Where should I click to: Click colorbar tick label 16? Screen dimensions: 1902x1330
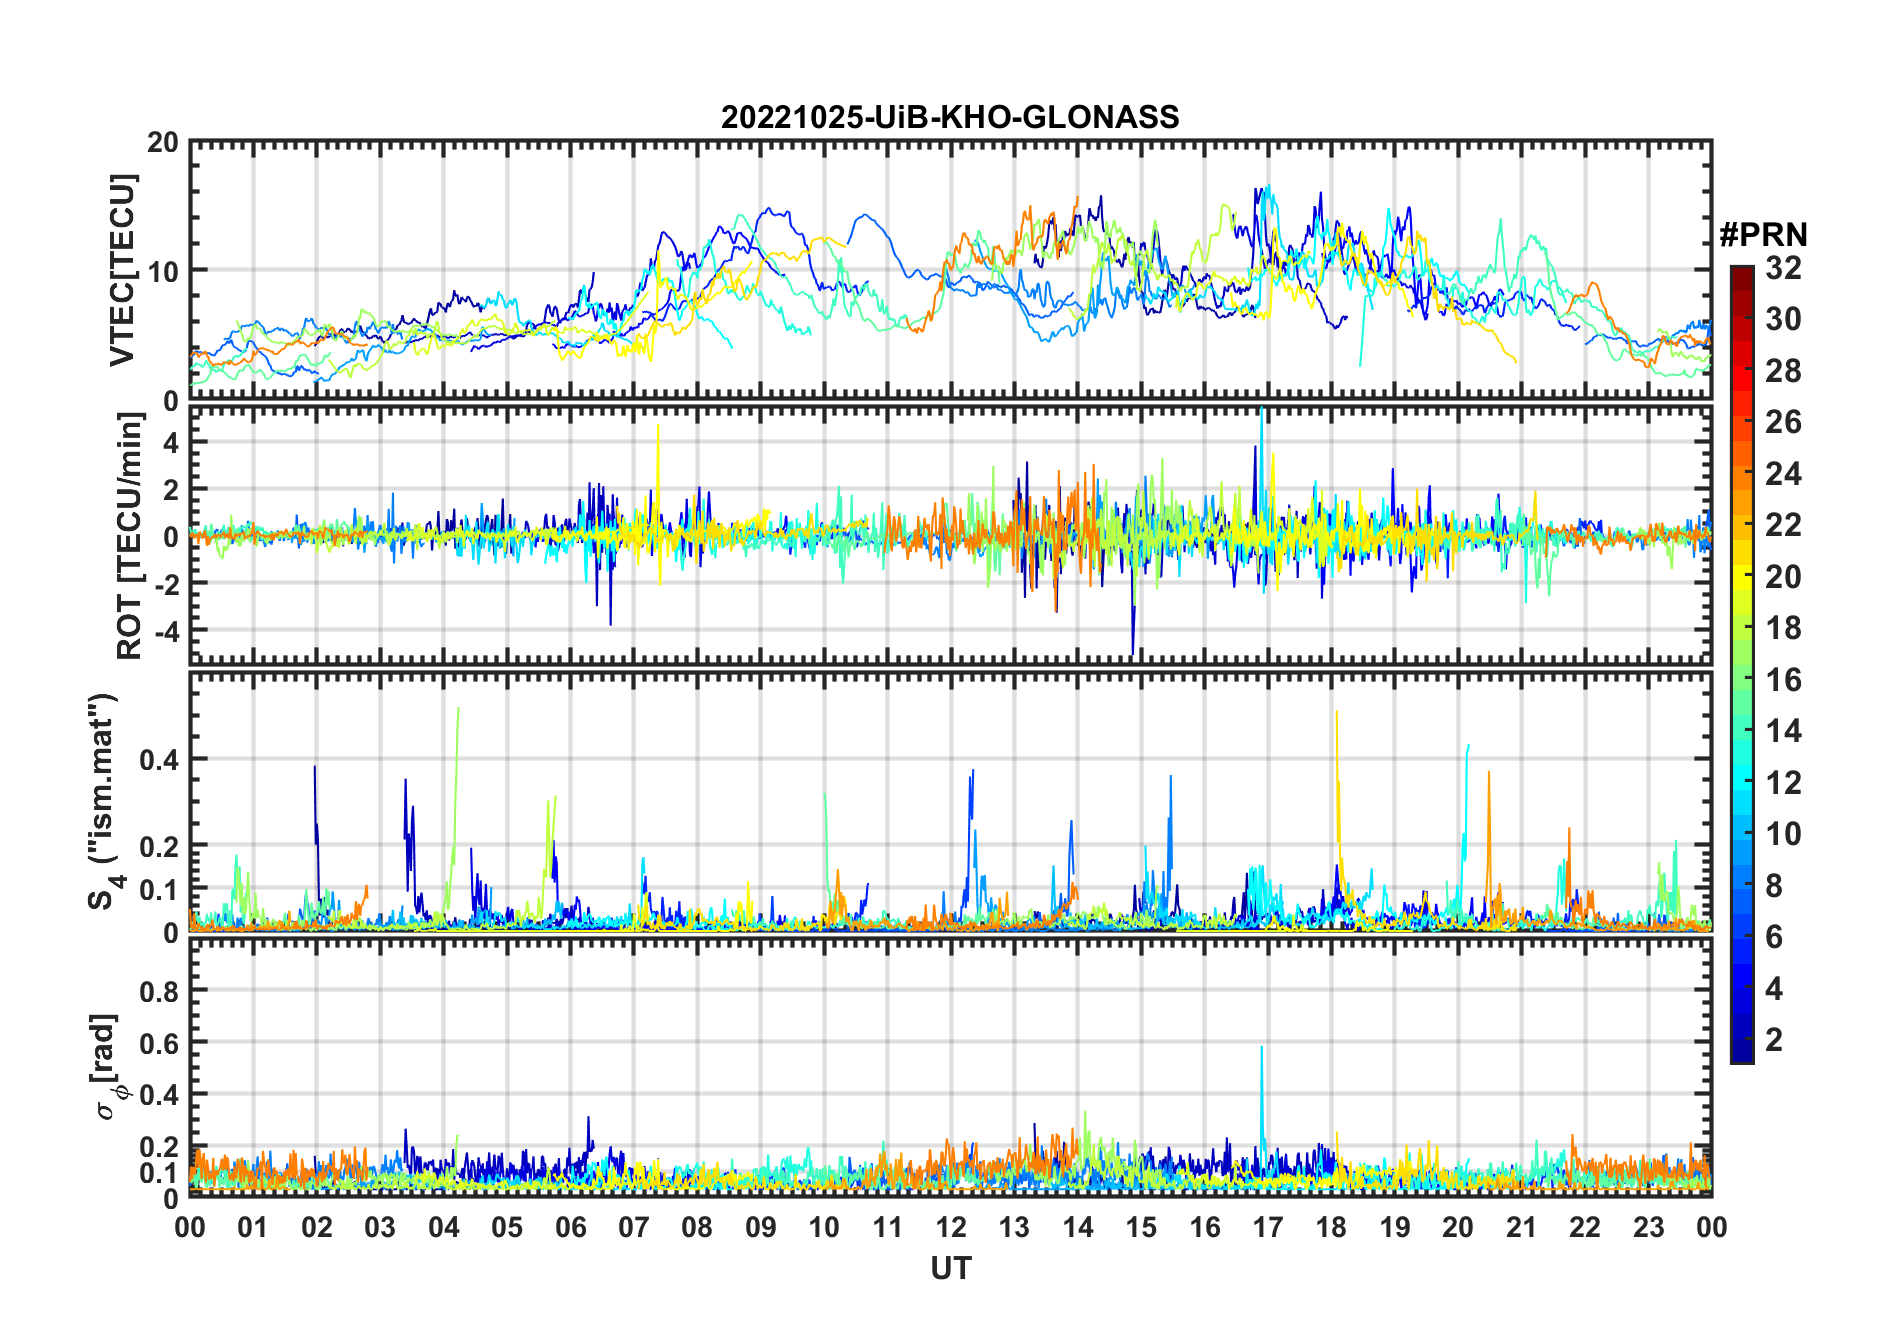(x=1783, y=680)
